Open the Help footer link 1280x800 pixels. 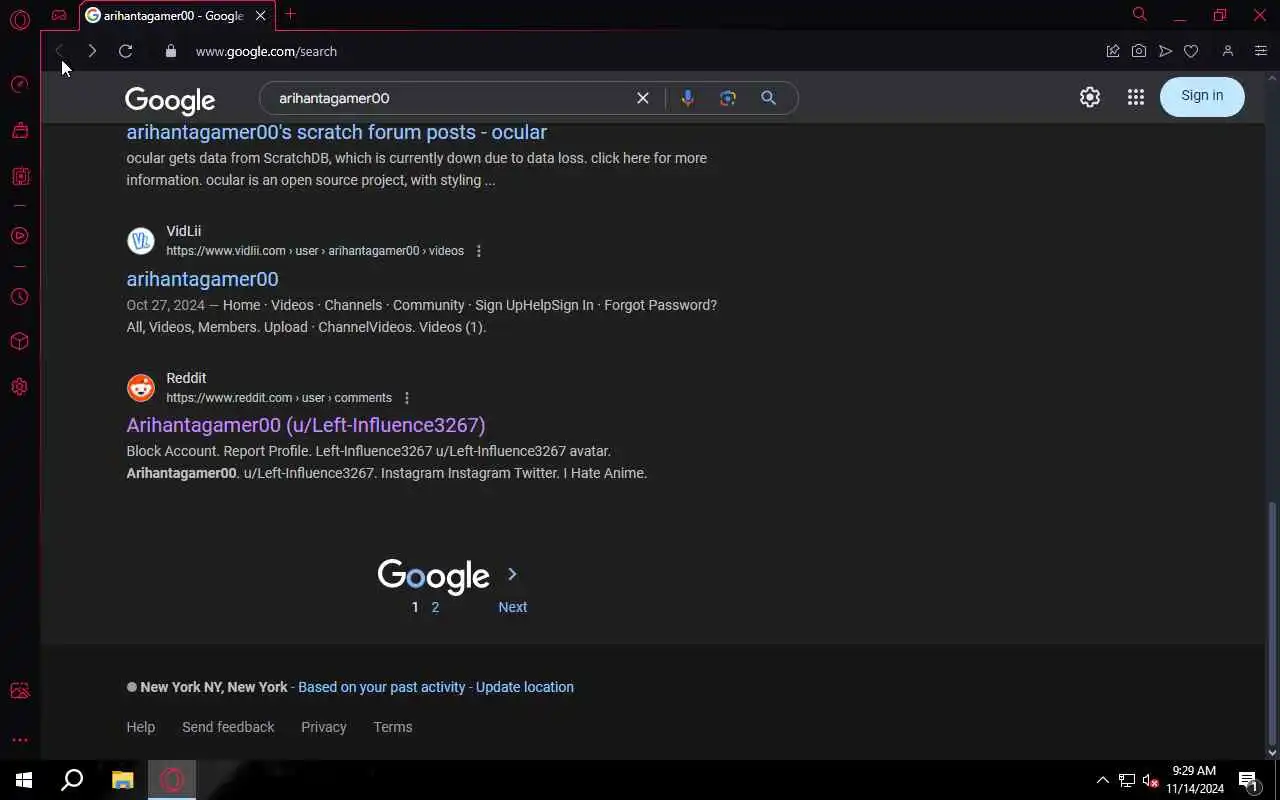pyautogui.click(x=140, y=727)
